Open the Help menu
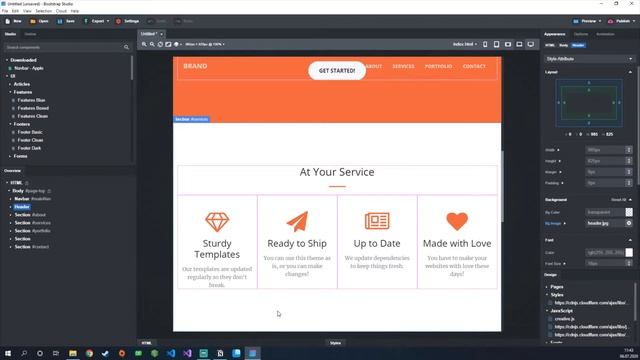 pos(75,11)
